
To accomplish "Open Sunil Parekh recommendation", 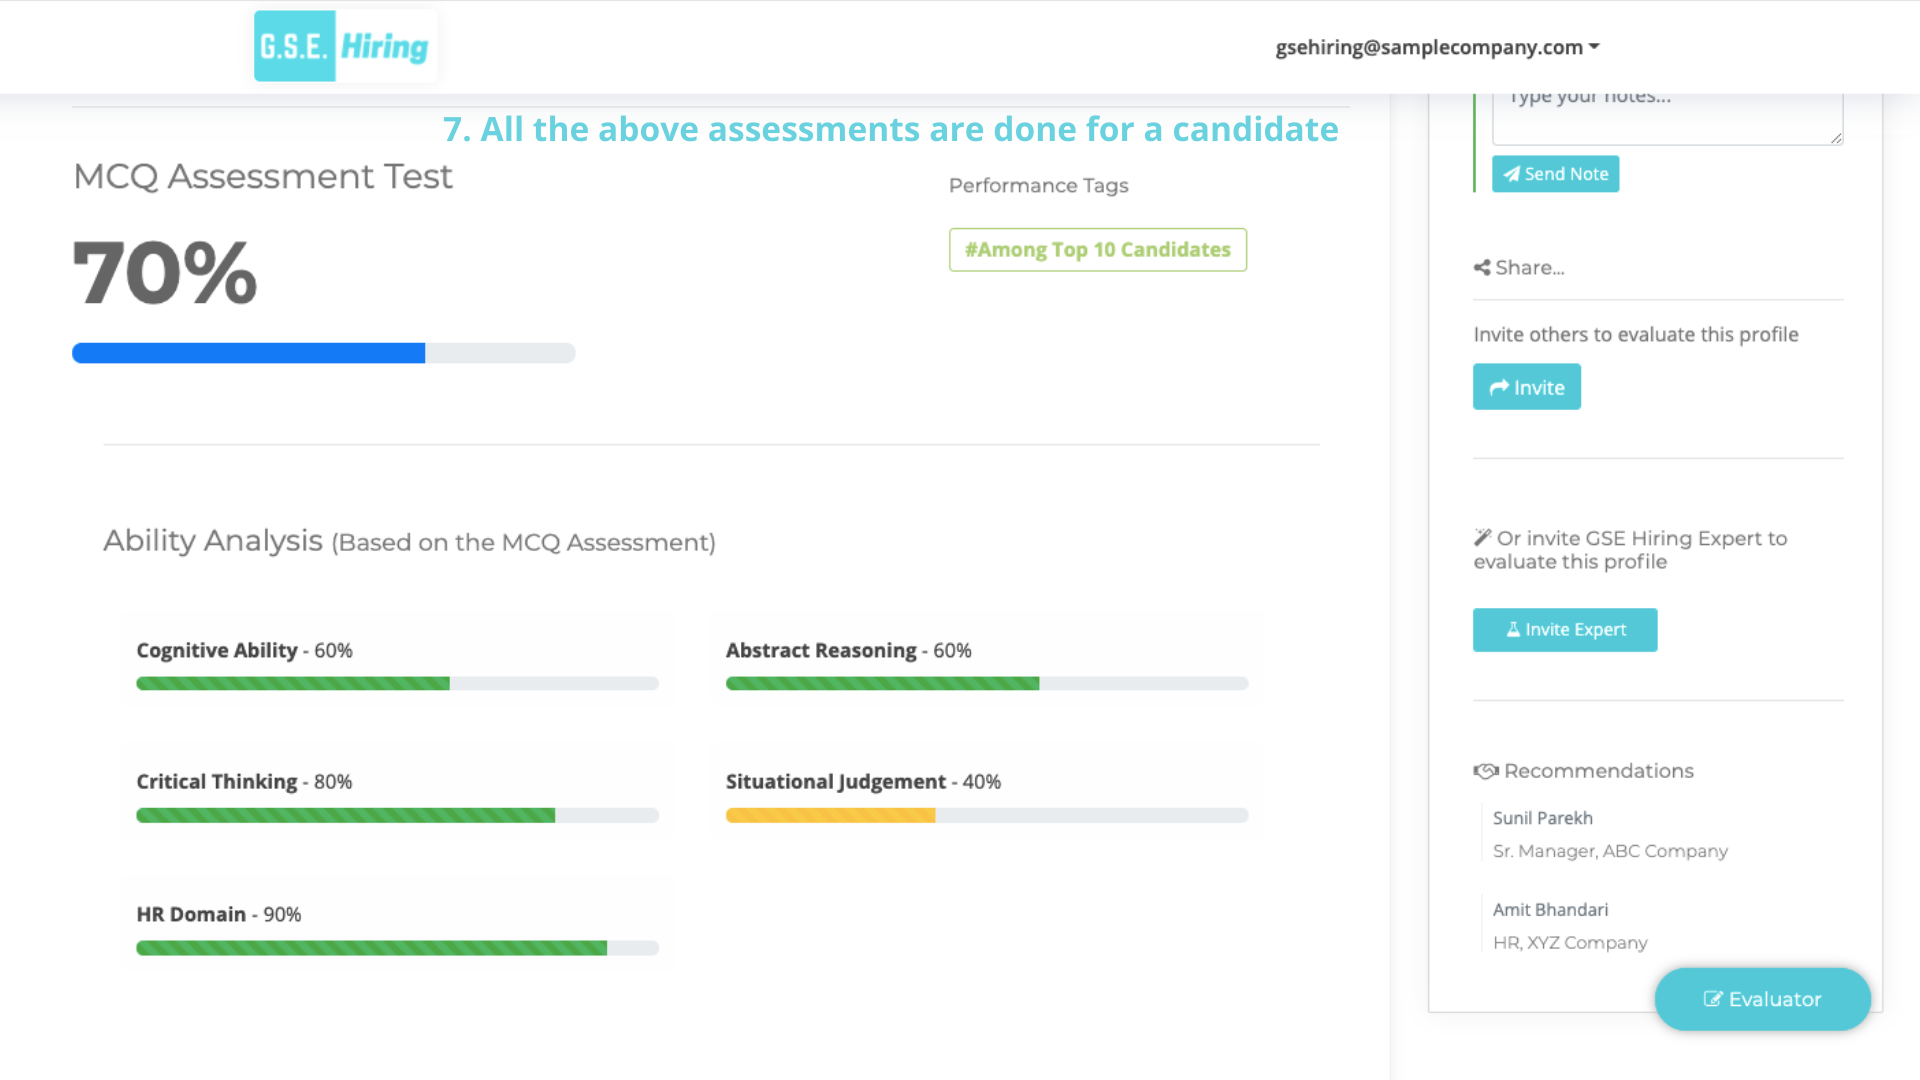I will click(1542, 818).
